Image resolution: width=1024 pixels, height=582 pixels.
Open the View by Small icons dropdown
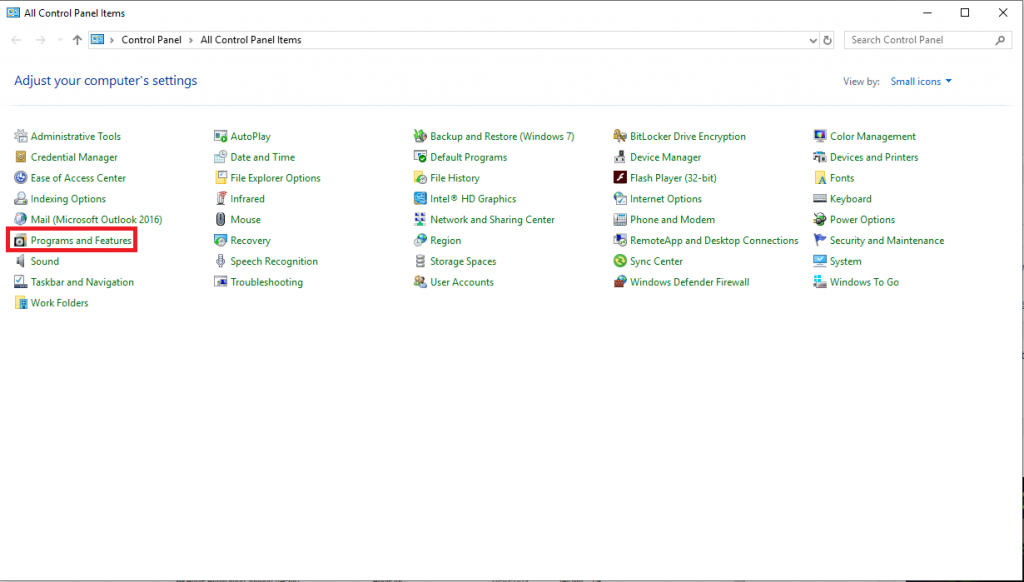[921, 82]
